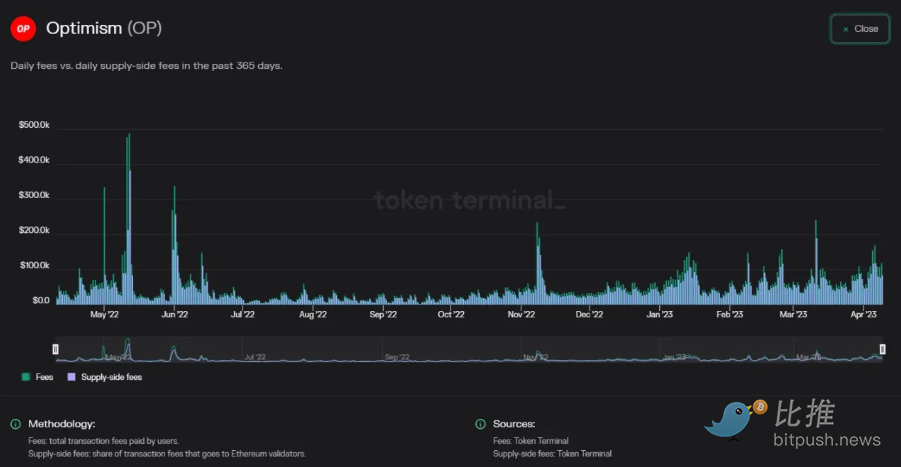Click the red OP token logo
Screen dimensions: 901x467
[x=23, y=29]
